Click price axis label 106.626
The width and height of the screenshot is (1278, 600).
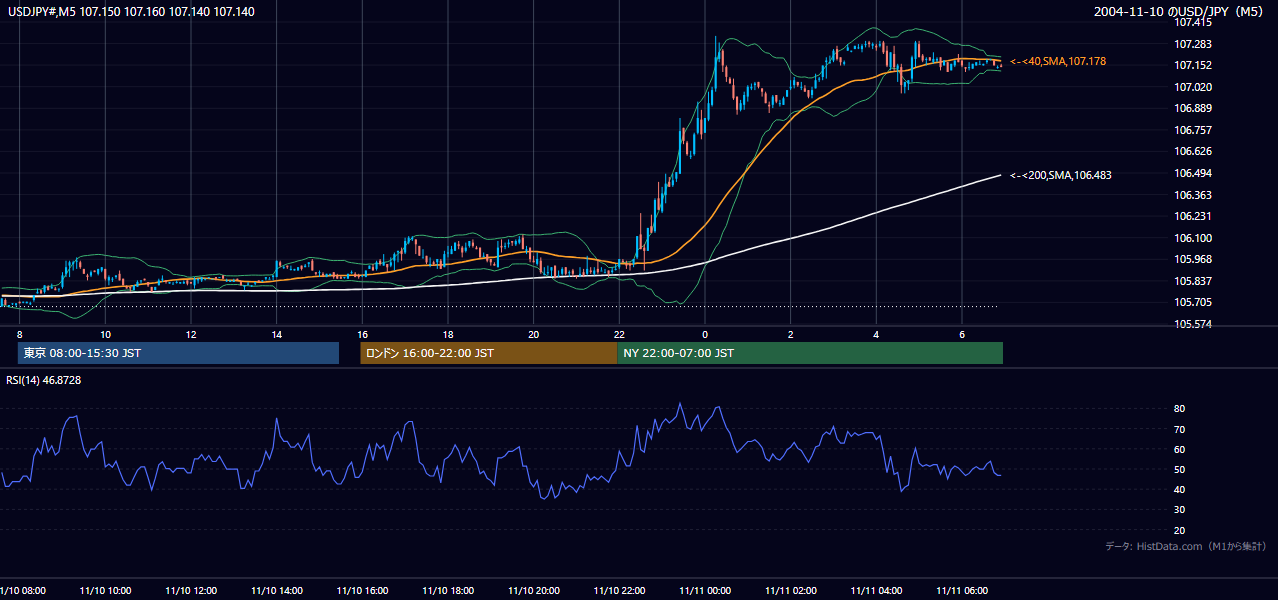point(1195,151)
